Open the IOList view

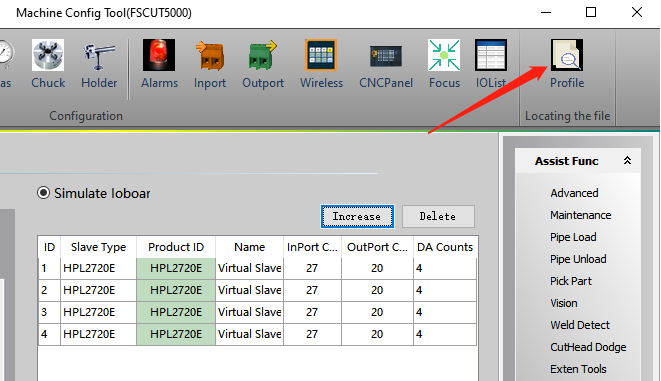click(491, 64)
